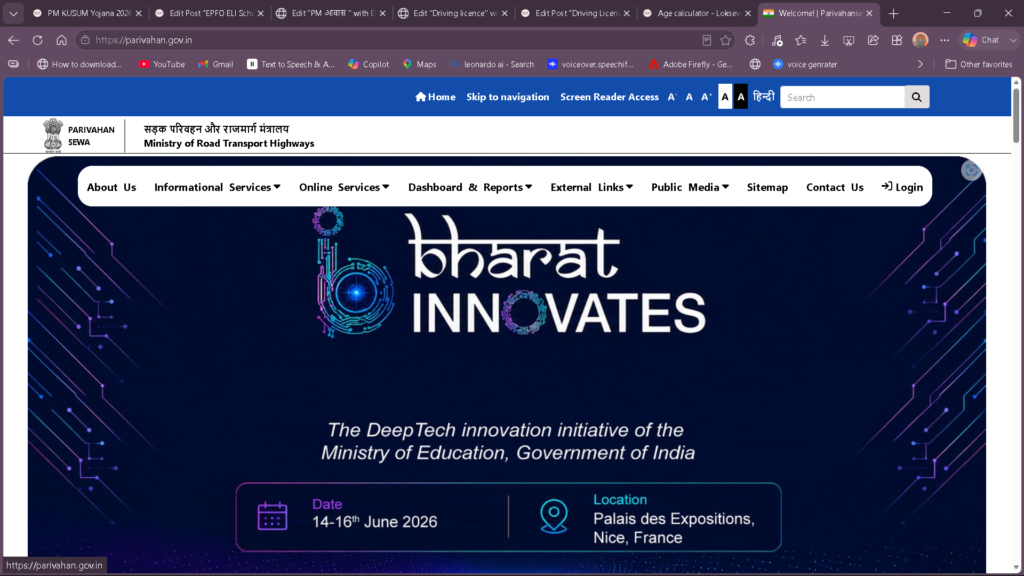Open the media control music note icon
The height and width of the screenshot is (576, 1024).
pyautogui.click(x=776, y=40)
